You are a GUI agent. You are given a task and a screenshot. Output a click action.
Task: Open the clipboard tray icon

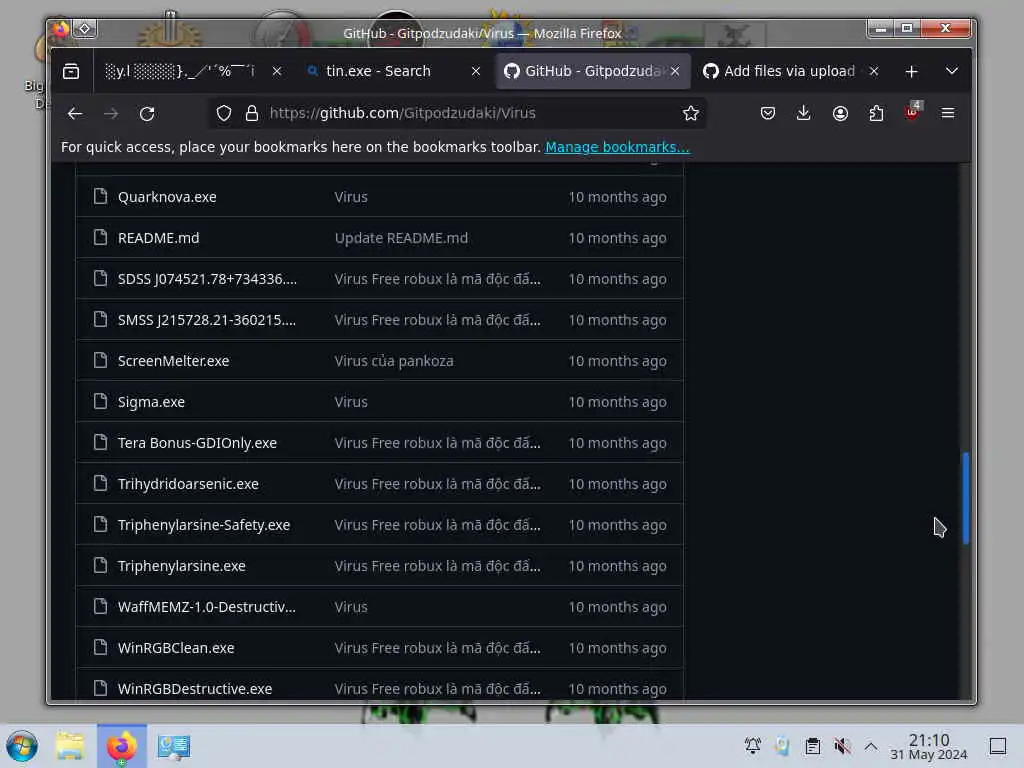(812, 746)
